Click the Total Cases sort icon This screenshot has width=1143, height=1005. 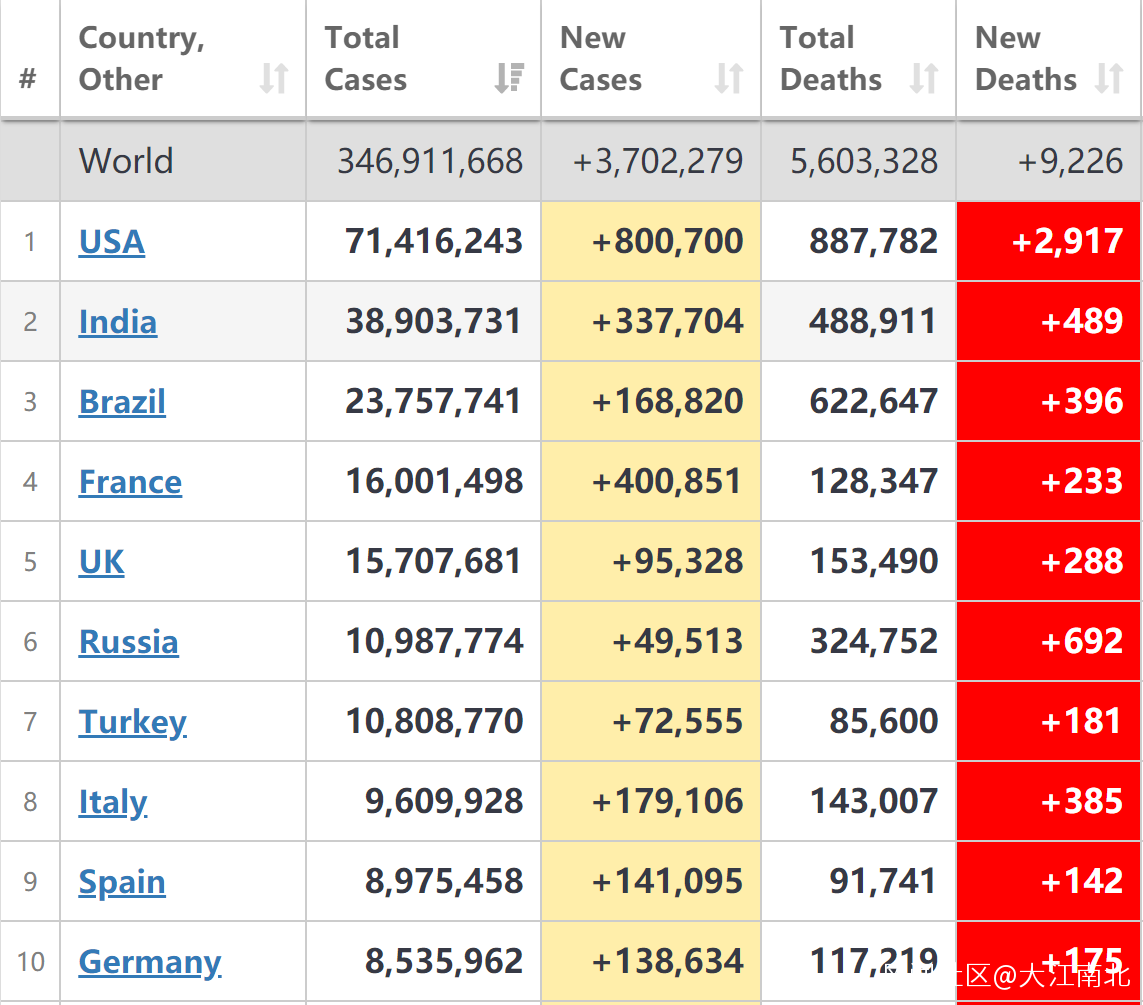pos(510,78)
